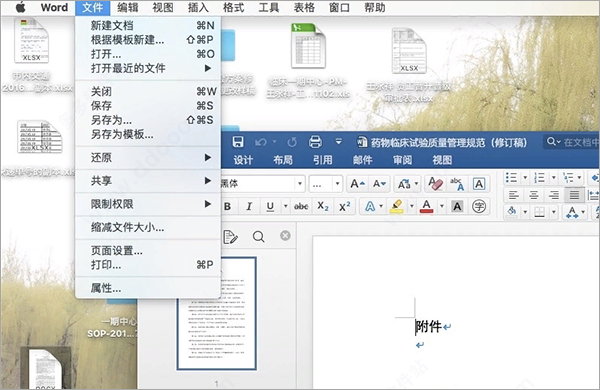Open the 插入 menu
This screenshot has width=600, height=390.
coord(198,7)
